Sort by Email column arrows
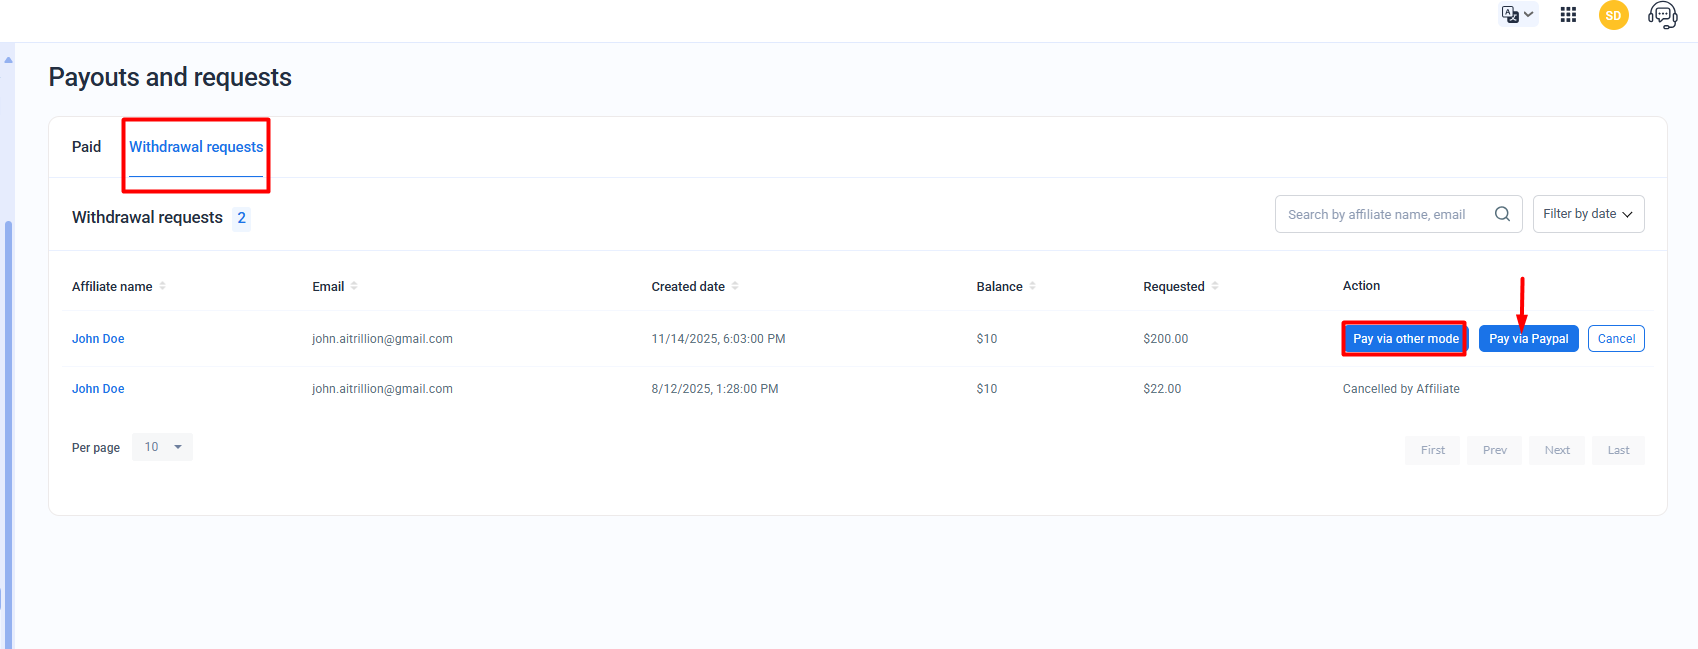 [x=354, y=286]
